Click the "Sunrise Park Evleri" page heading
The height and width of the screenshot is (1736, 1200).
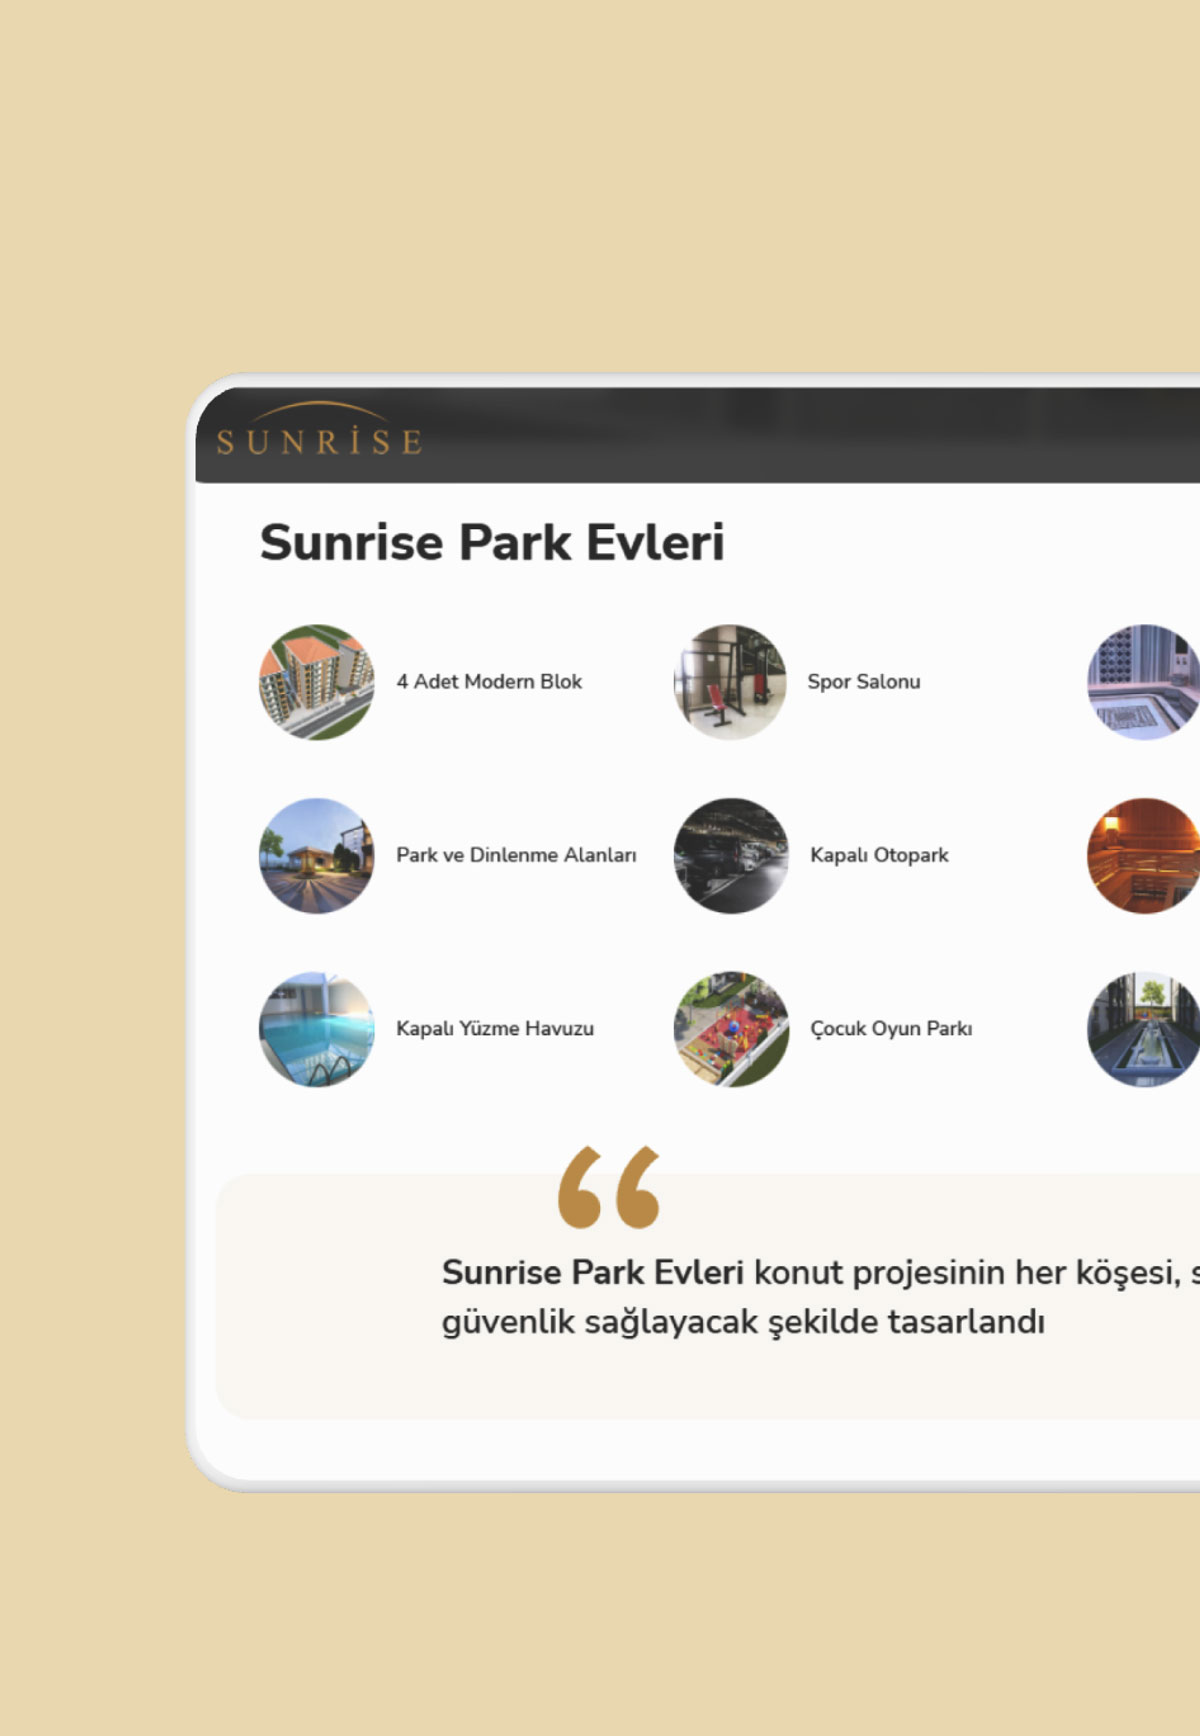pyautogui.click(x=492, y=543)
